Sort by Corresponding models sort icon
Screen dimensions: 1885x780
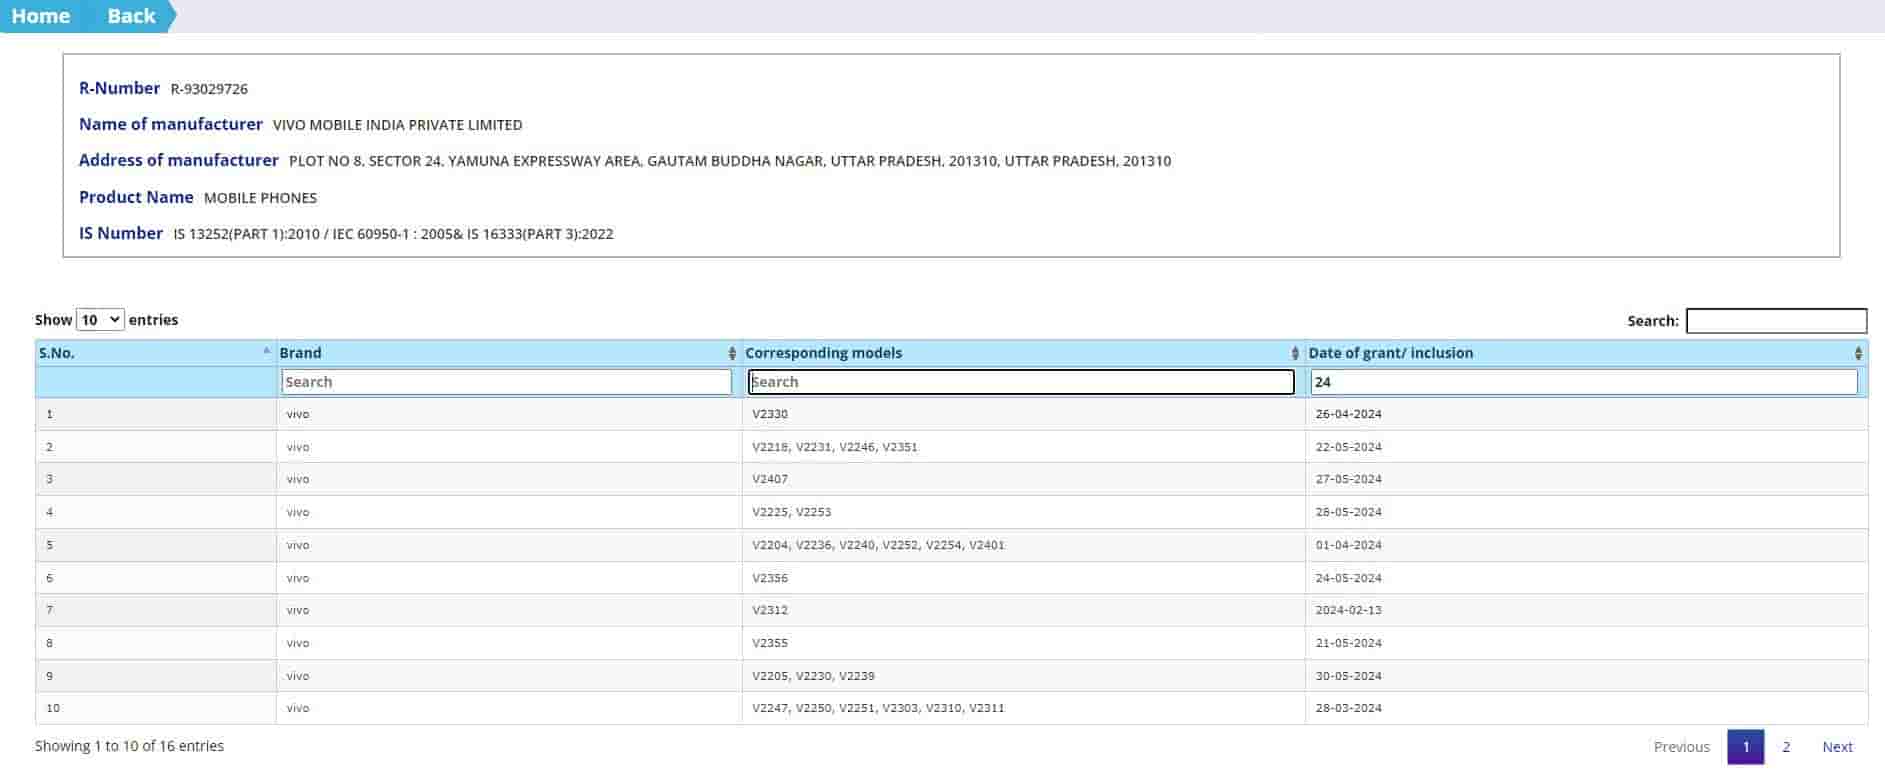tap(1295, 353)
